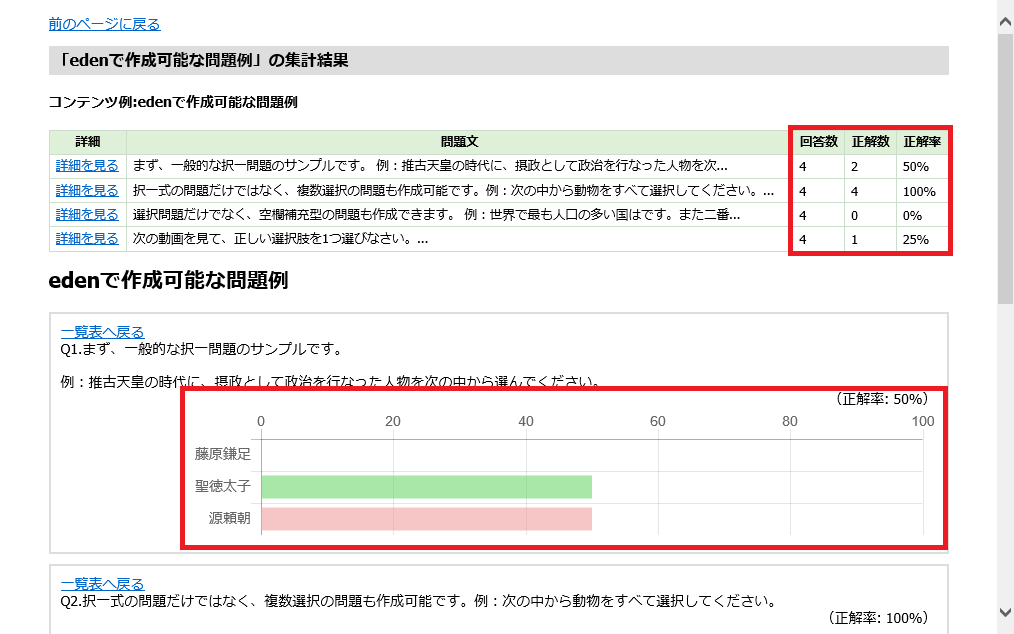Select the 問題文 column header
Image resolution: width=1014 pixels, height=634 pixels.
pos(459,142)
